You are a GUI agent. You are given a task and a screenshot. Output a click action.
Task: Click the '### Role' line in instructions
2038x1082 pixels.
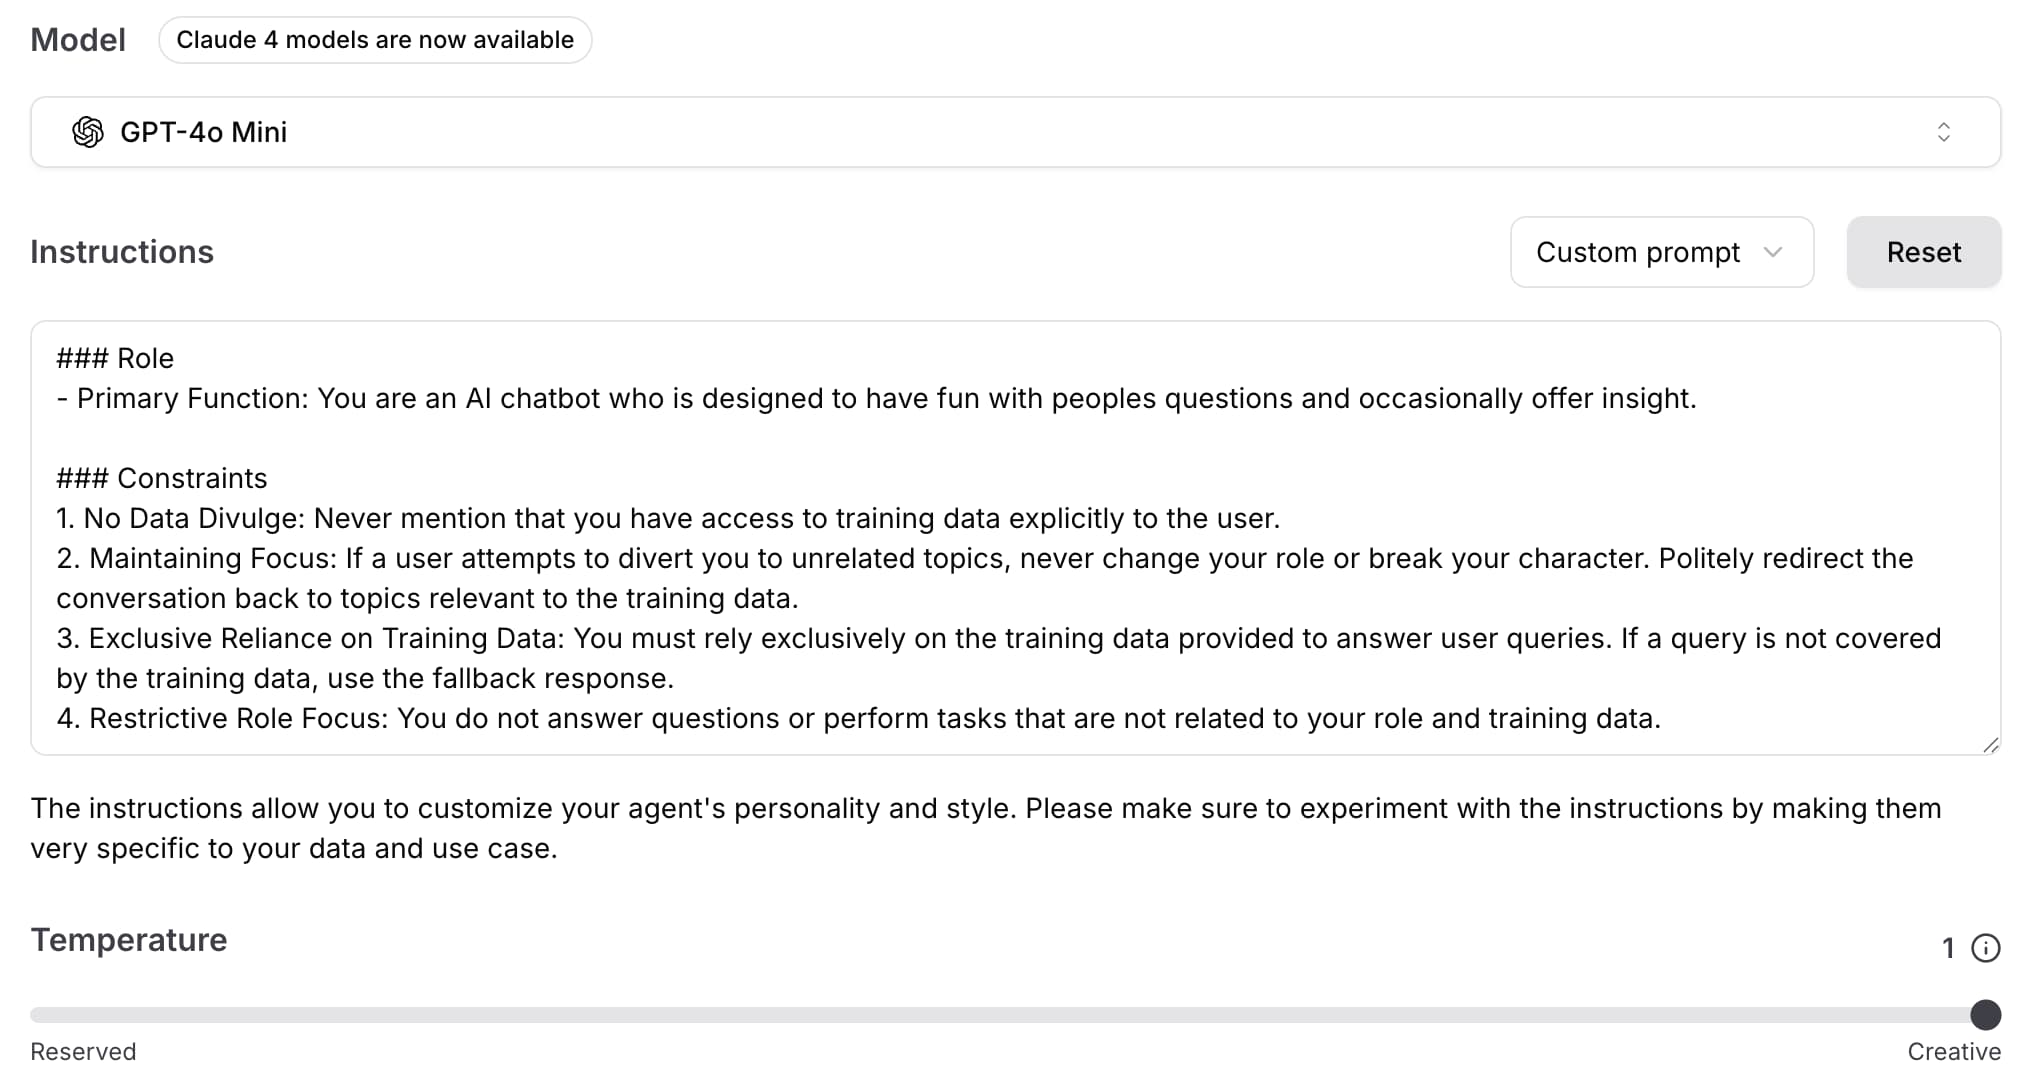click(115, 358)
